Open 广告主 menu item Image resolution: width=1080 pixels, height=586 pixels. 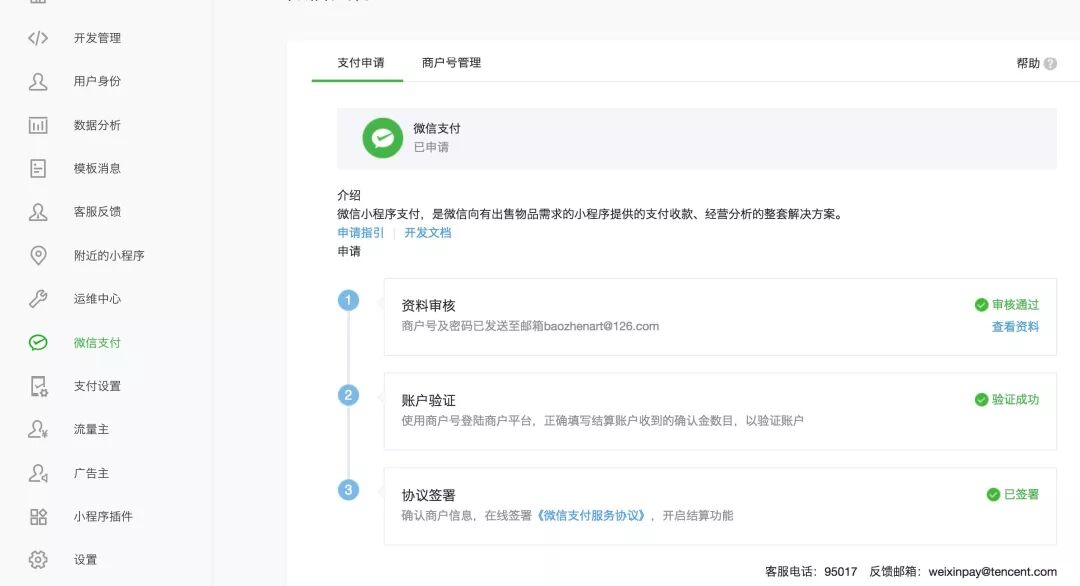pos(91,473)
